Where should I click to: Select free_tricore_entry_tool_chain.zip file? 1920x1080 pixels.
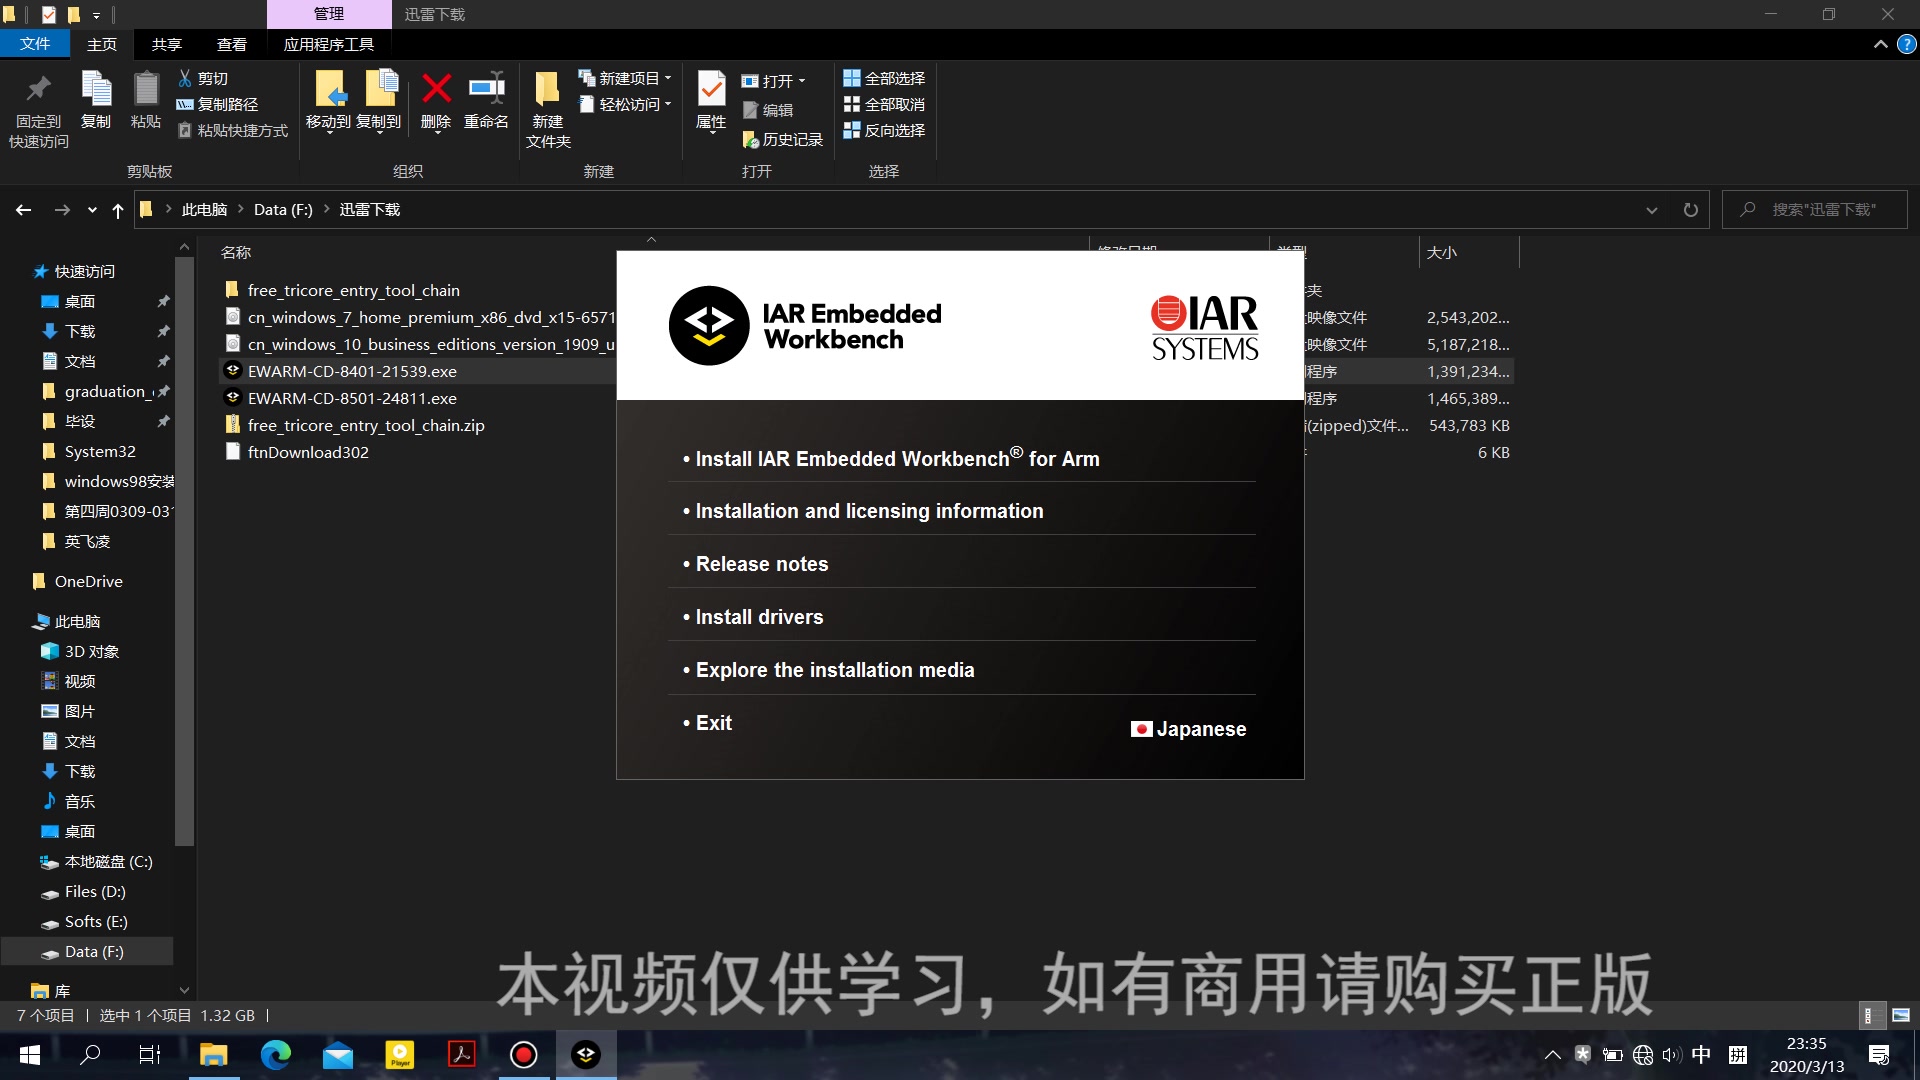coord(366,425)
